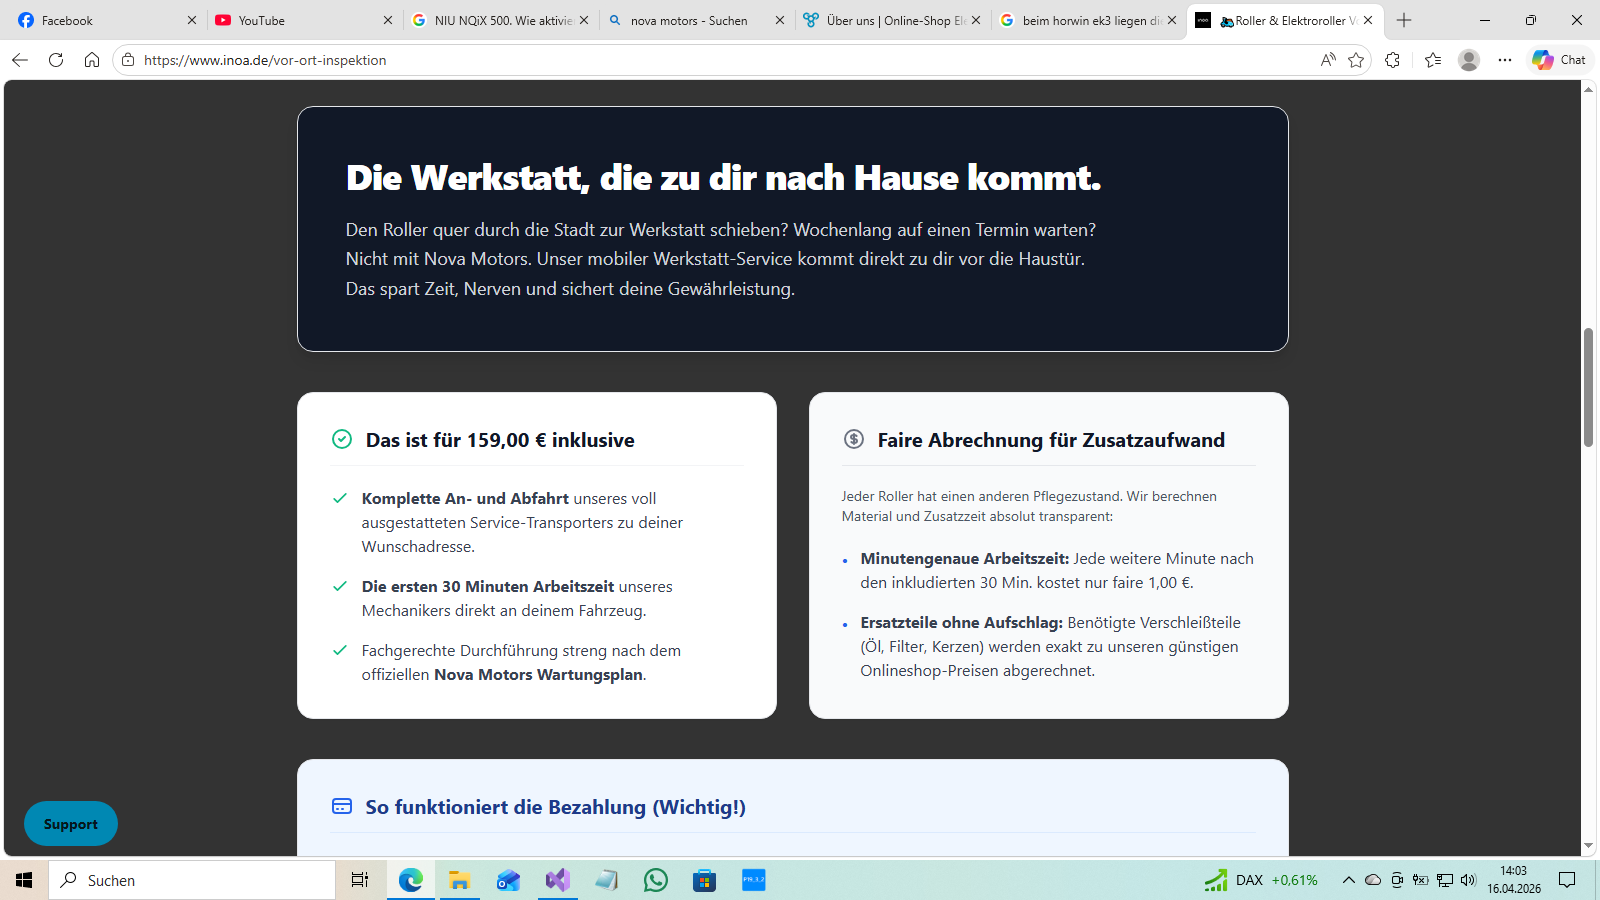Open Copilot Chat in the toolbar
This screenshot has height=900, width=1600.
coord(1559,60)
